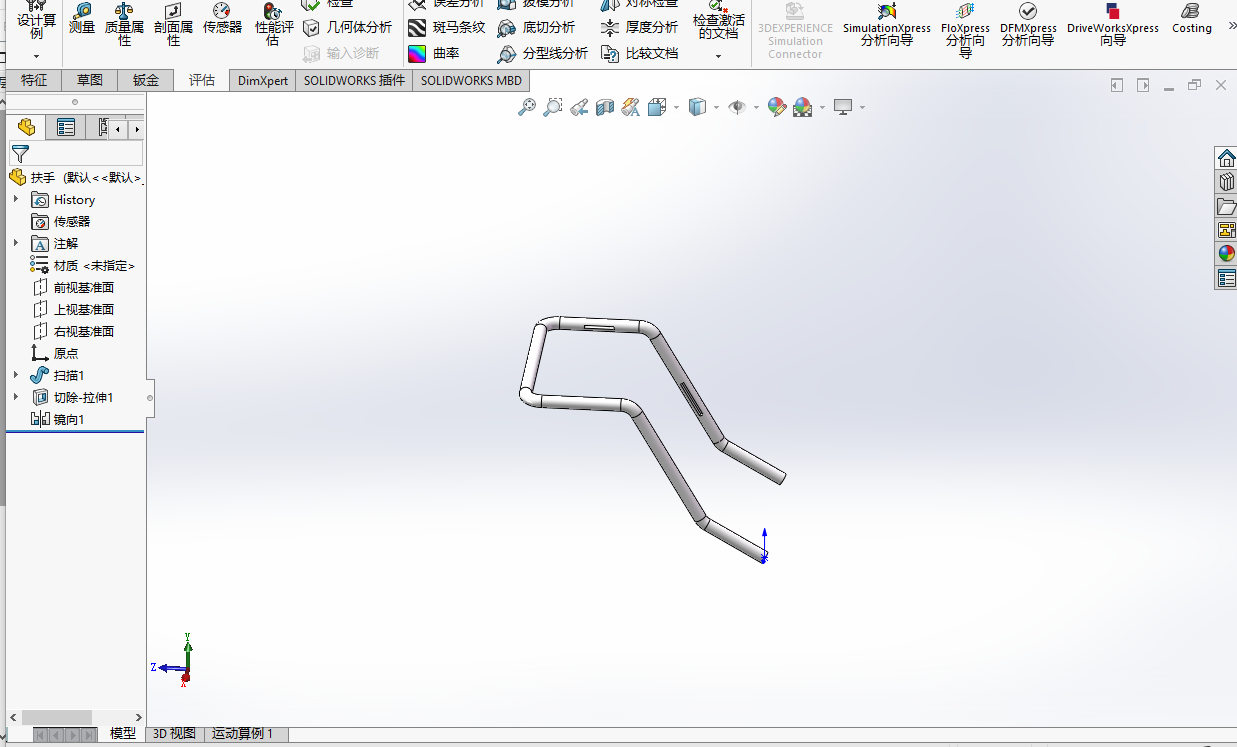This screenshot has height=747, width=1237.
Task: Open Design Library task pane icon
Action: 1226,182
